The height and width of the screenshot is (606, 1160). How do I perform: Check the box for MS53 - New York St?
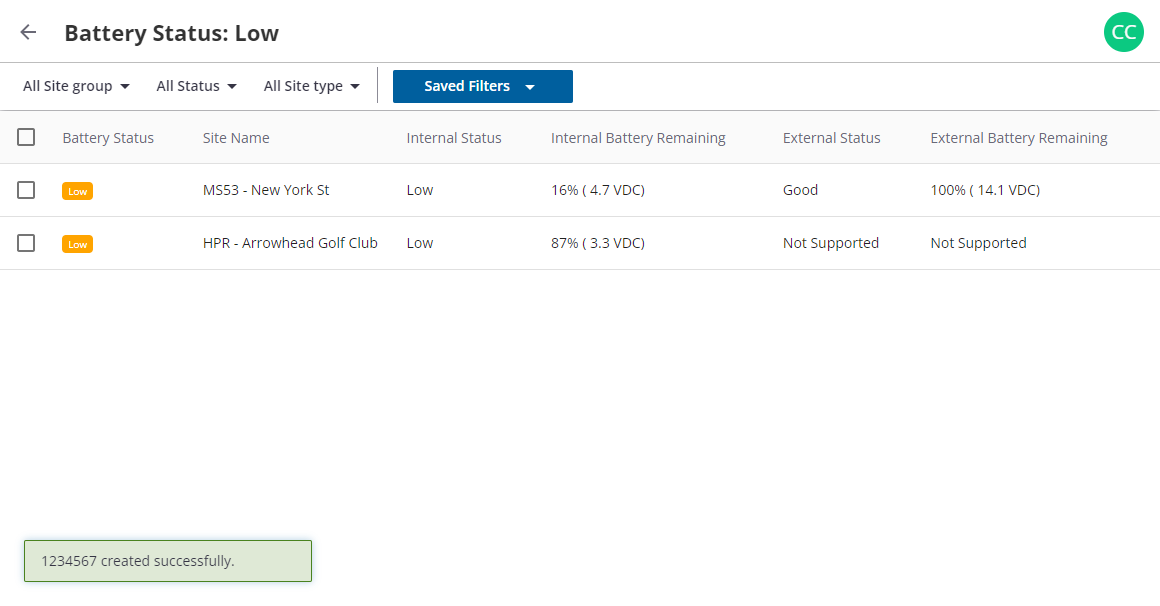tap(26, 190)
